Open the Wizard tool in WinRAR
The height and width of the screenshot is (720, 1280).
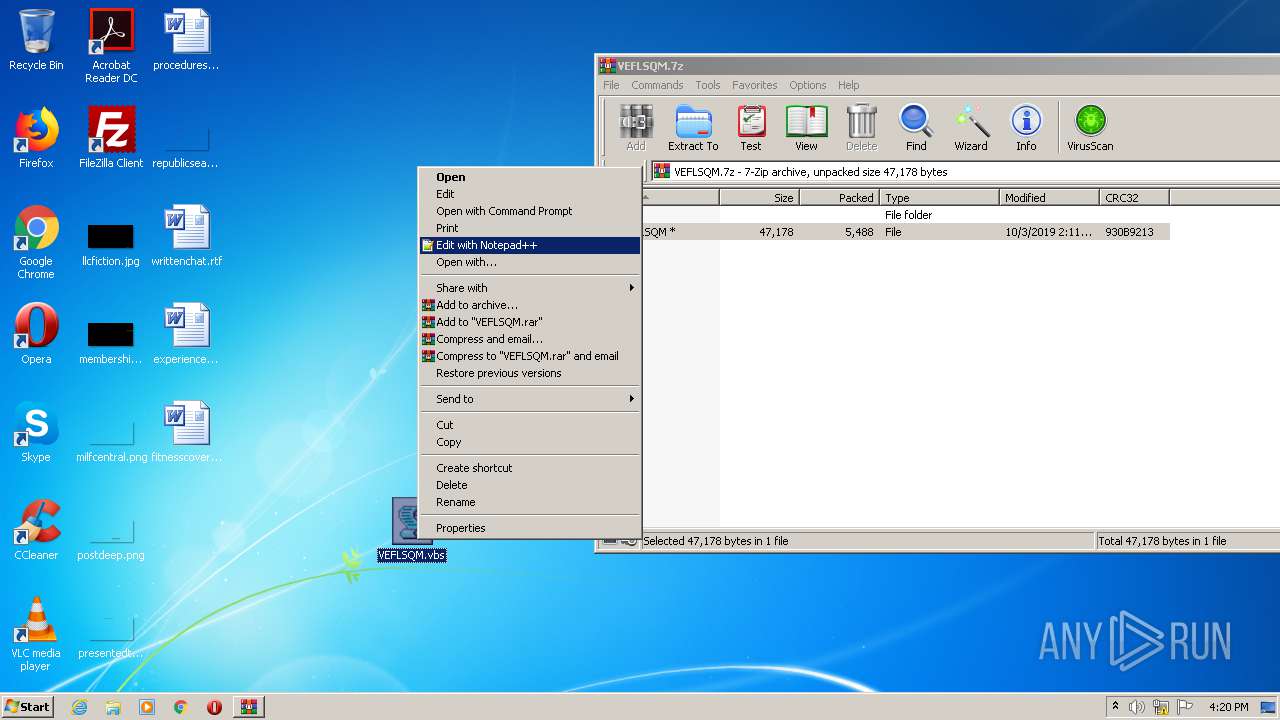coord(970,128)
